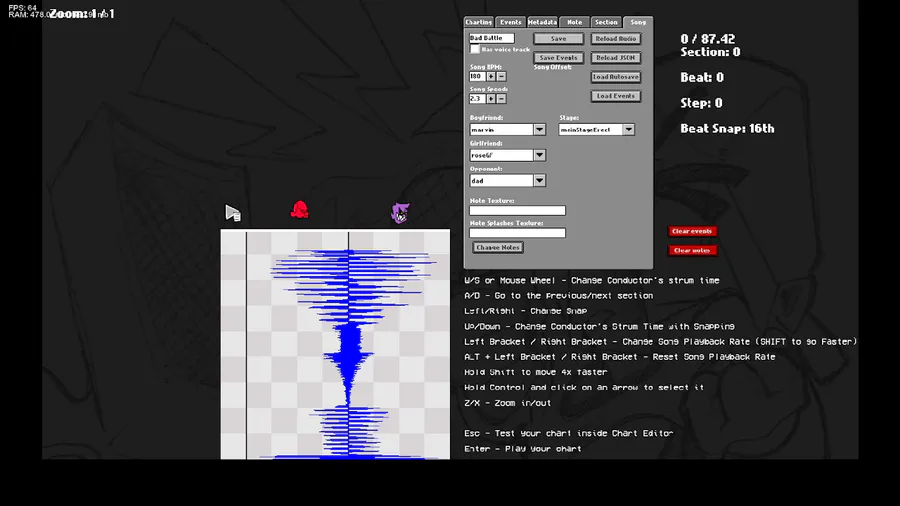Click the 'Esc - Test your chart' hint line
The height and width of the screenshot is (506, 900).
pyautogui.click(x=569, y=433)
